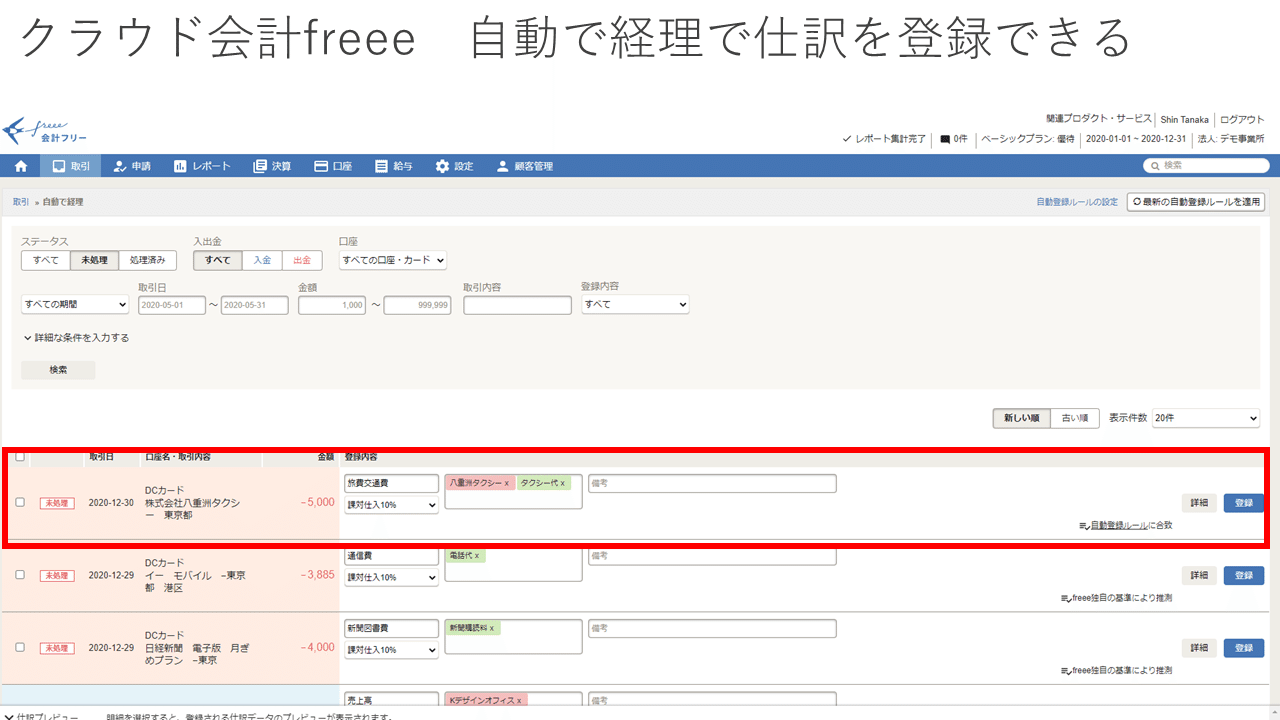The height and width of the screenshot is (720, 1280).
Task: Check the イー モバイル row checkbox
Action: tap(20, 575)
